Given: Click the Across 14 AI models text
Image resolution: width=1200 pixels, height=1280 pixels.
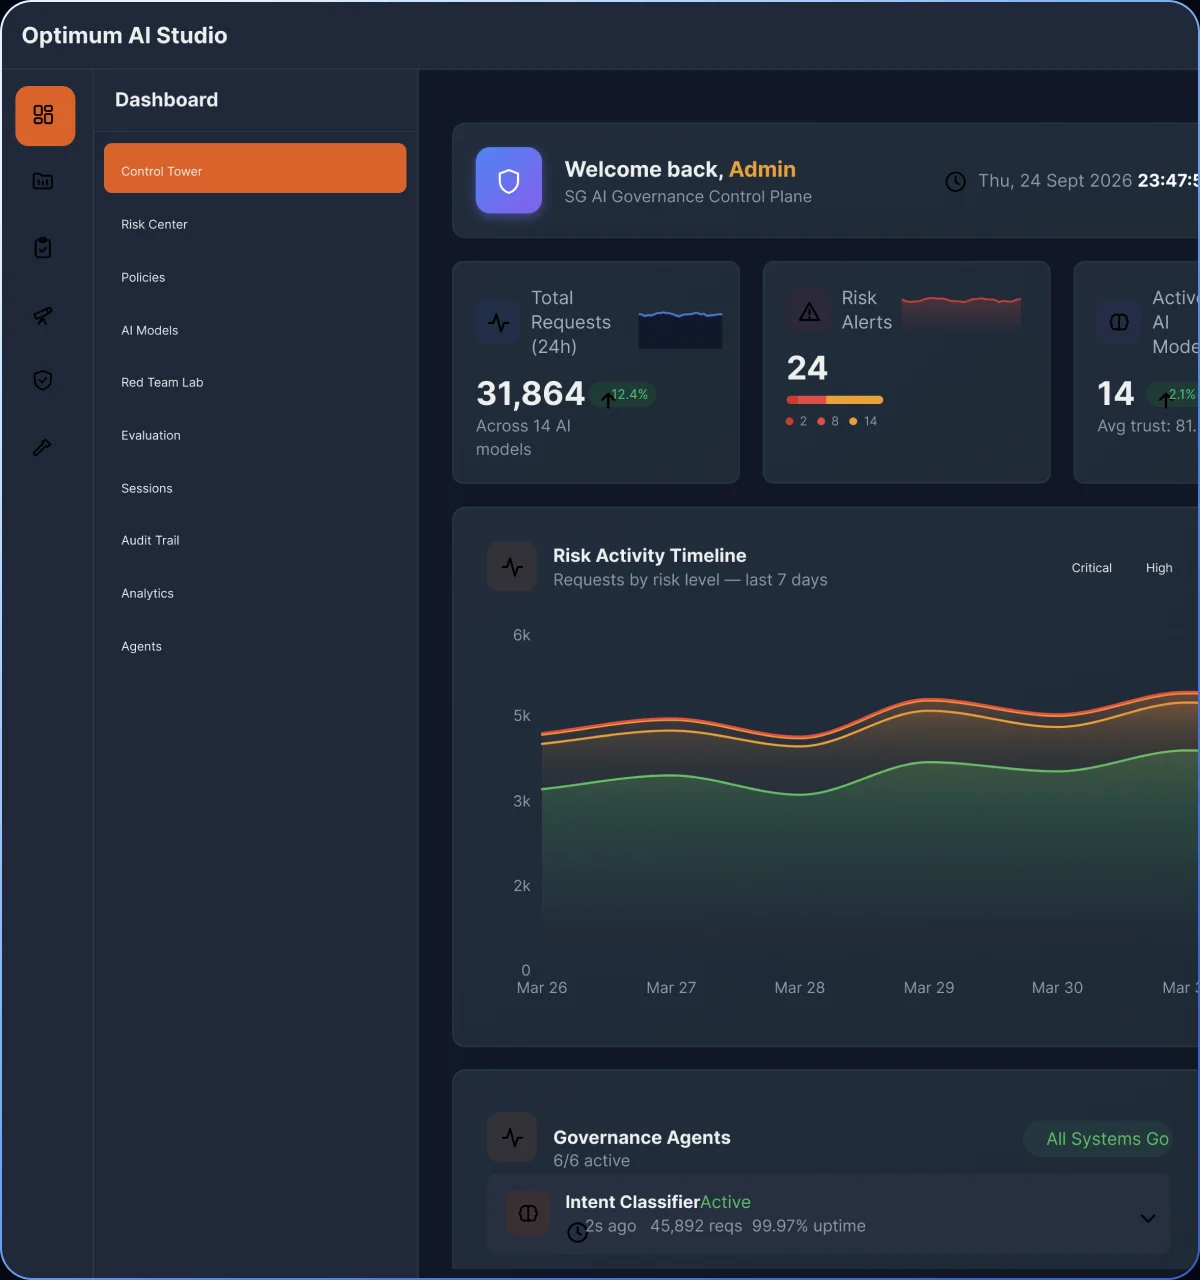Looking at the screenshot, I should [x=523, y=438].
